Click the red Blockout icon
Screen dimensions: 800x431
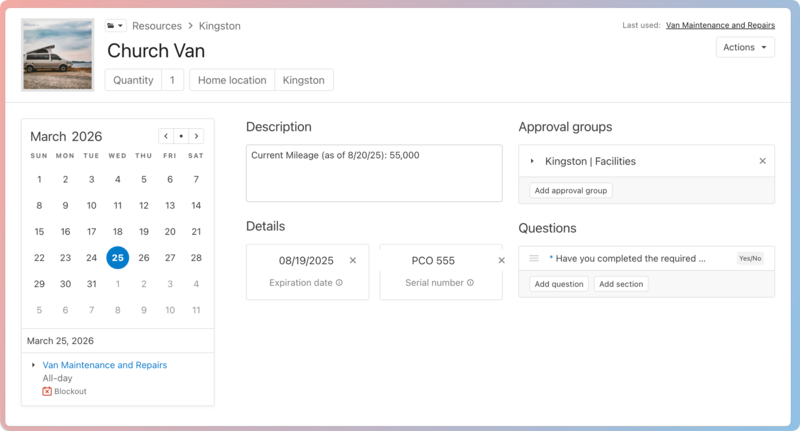coord(47,391)
